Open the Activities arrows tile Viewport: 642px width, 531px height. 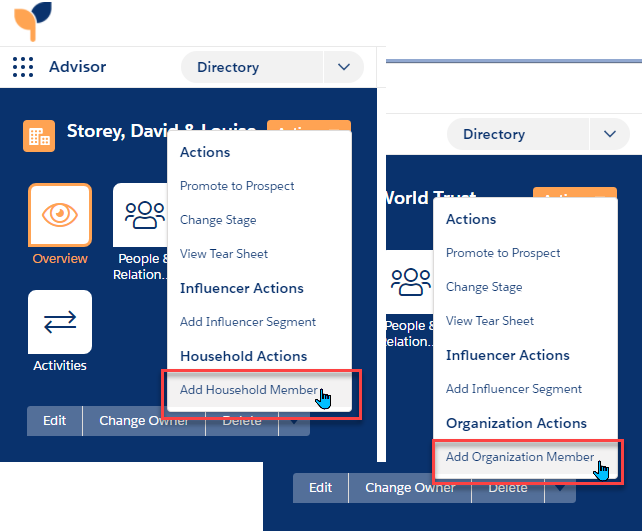click(60, 322)
